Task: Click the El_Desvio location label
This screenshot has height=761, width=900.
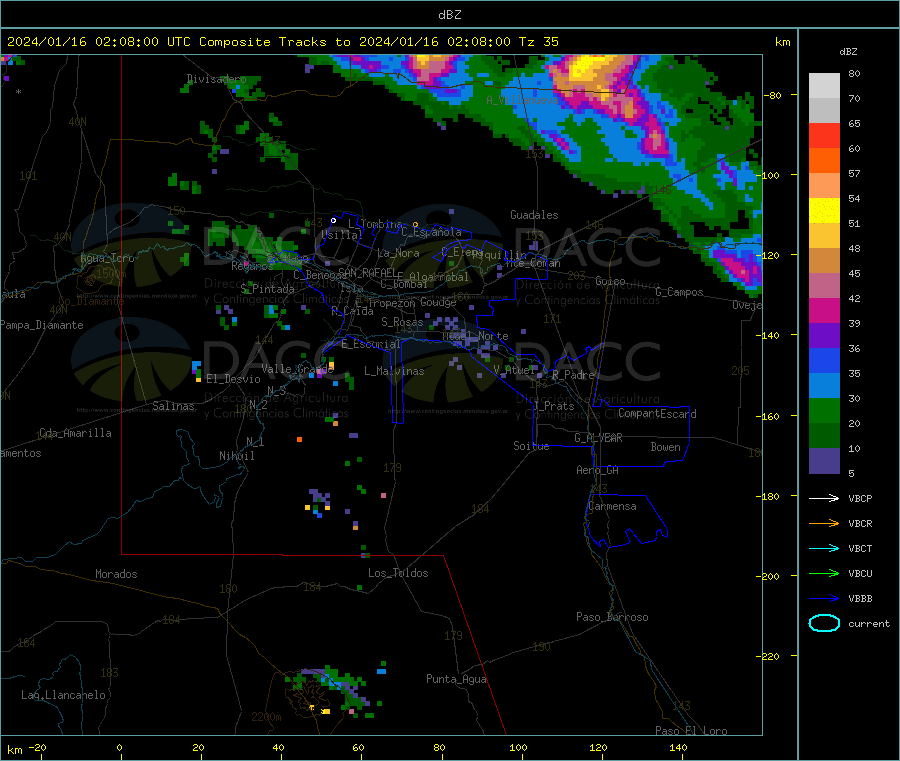Action: click(x=233, y=379)
